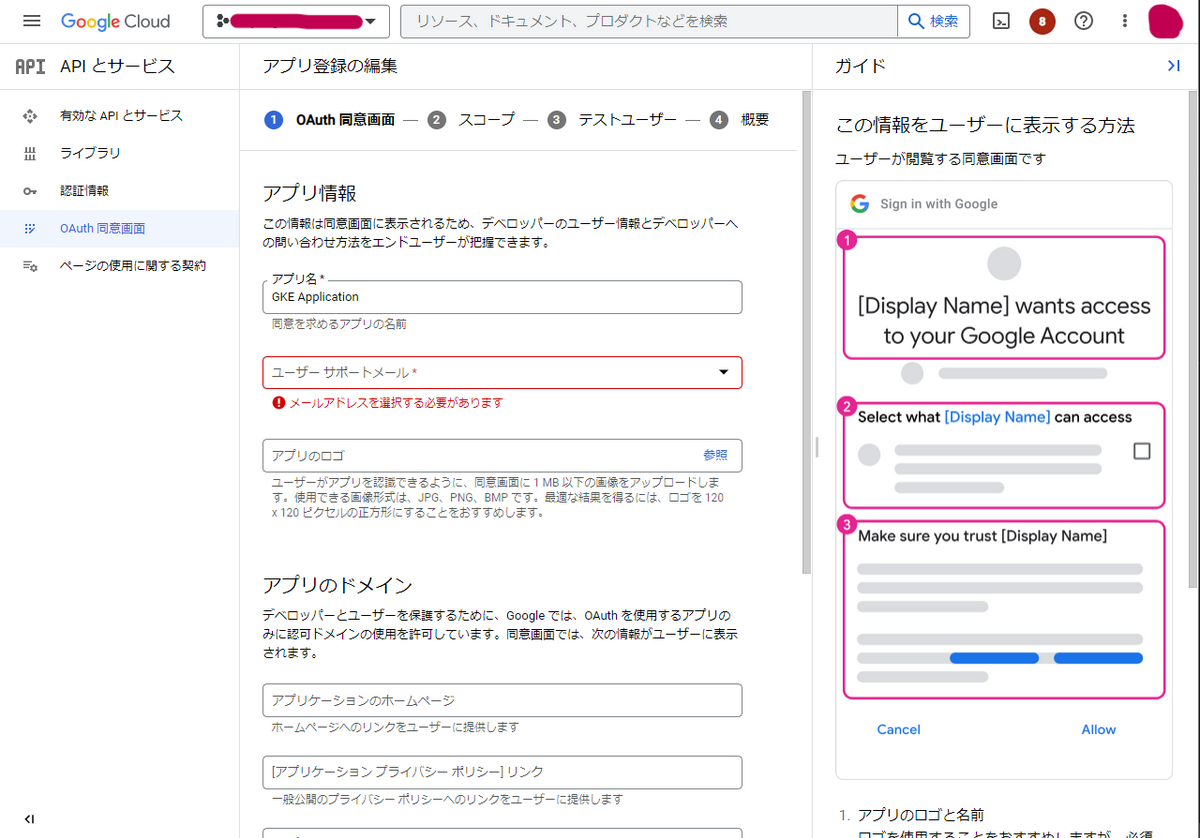Click the Google Cloud logo
Viewport: 1200px width, 838px height.
(115, 21)
